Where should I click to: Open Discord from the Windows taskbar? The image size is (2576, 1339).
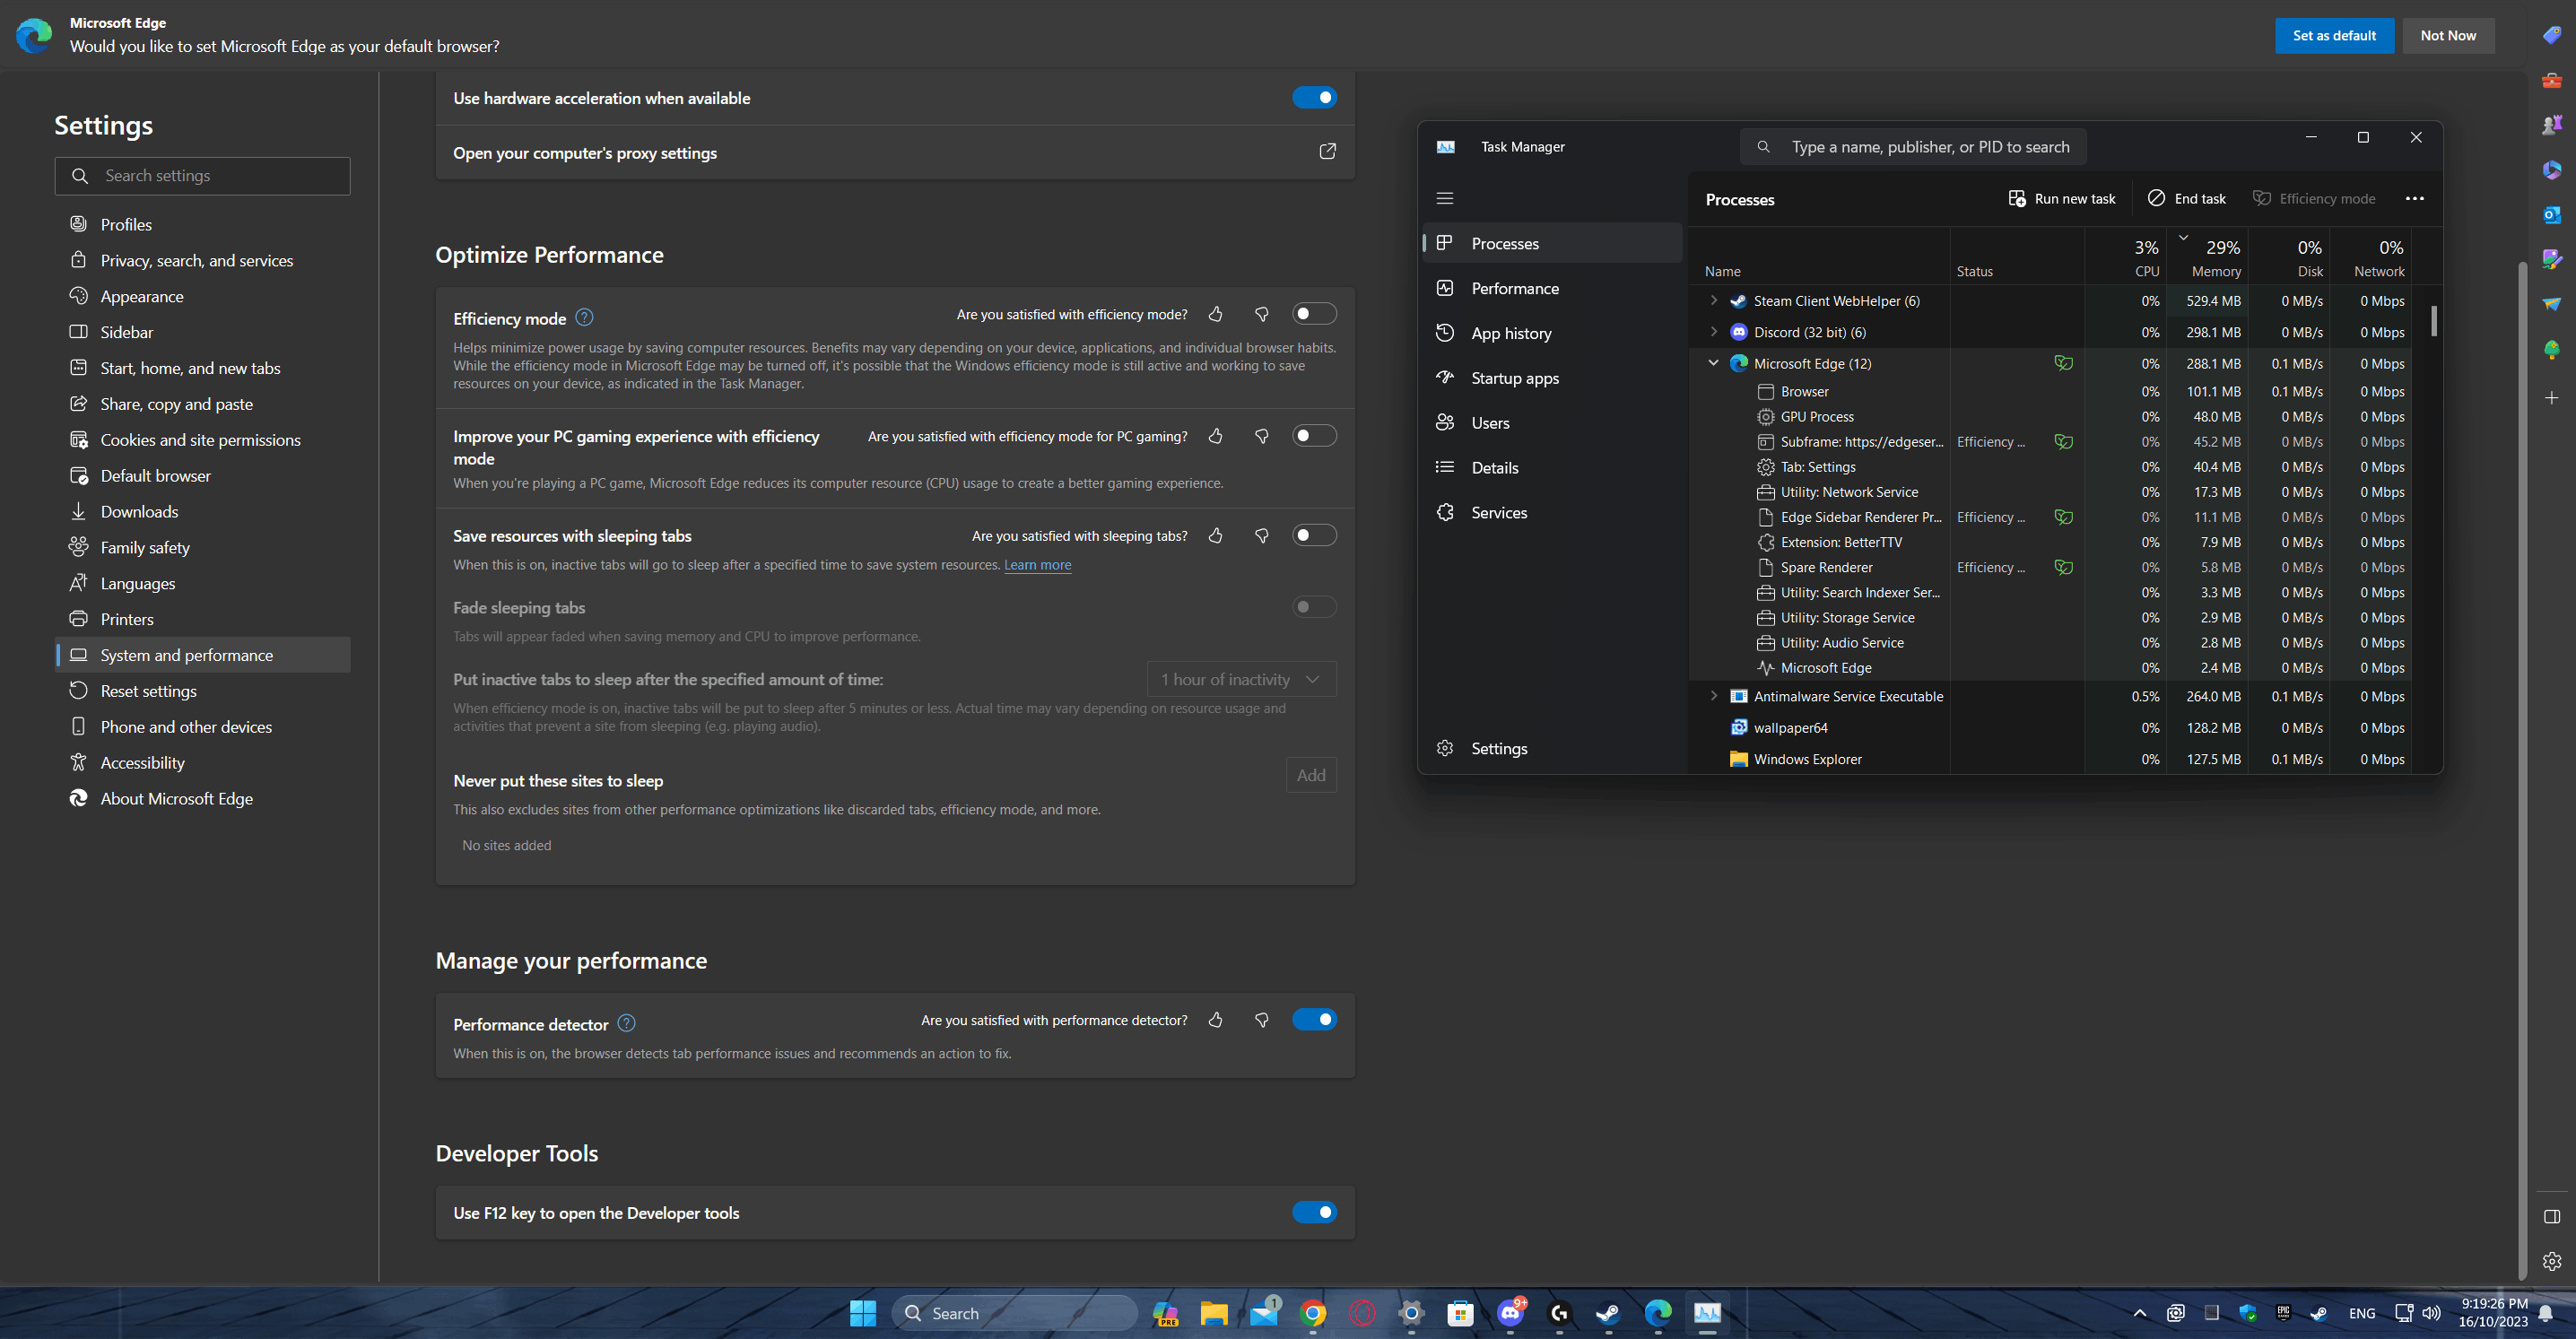tap(1510, 1313)
